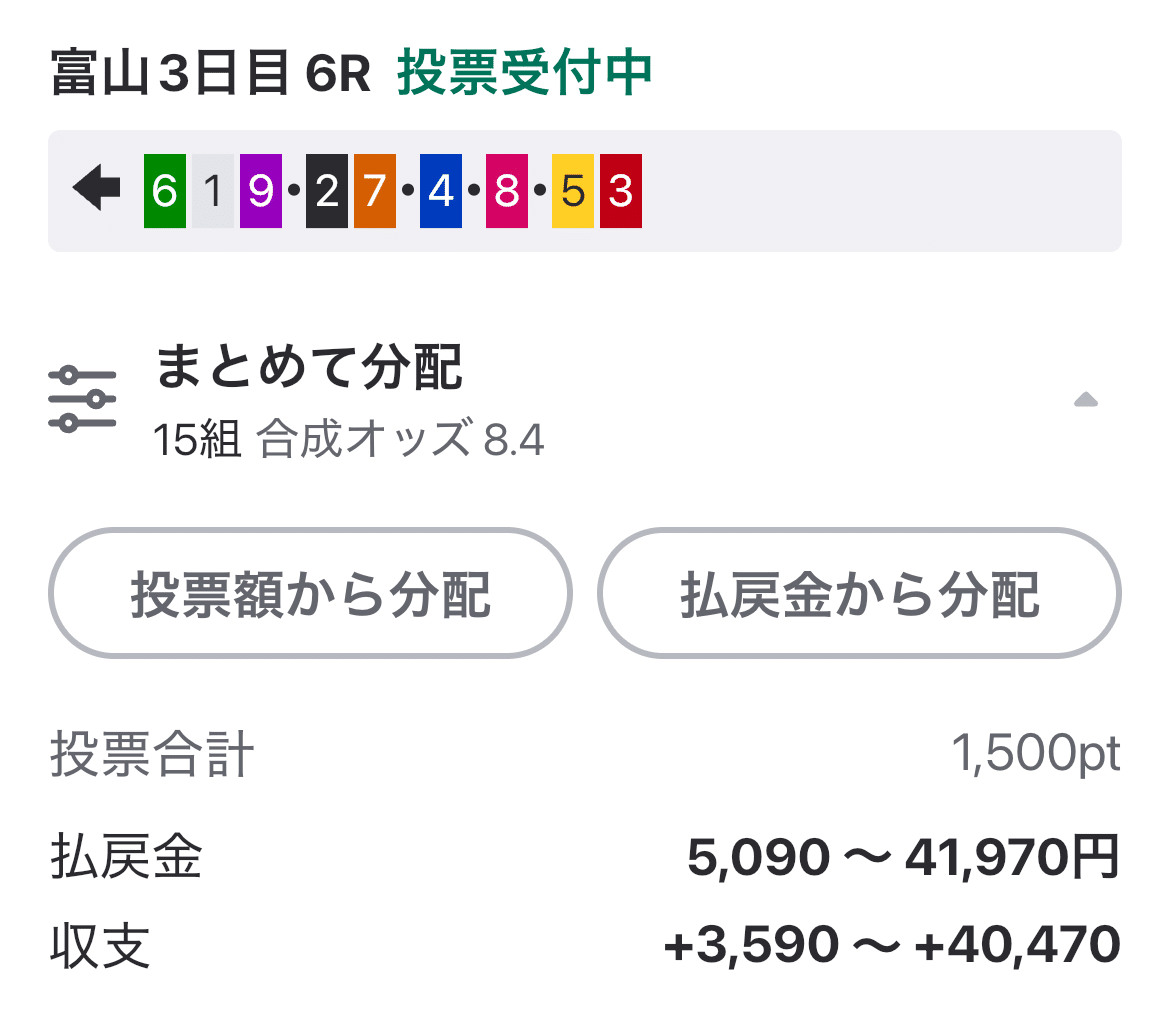1170x1013 pixels.
Task: Click the 払戻金から分配 button
Action: coord(860,593)
